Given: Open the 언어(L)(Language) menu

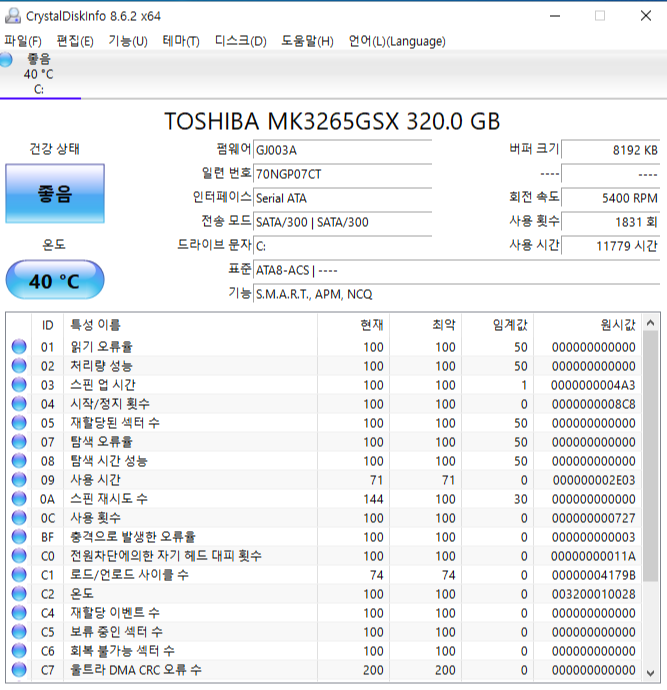Looking at the screenshot, I should [397, 41].
